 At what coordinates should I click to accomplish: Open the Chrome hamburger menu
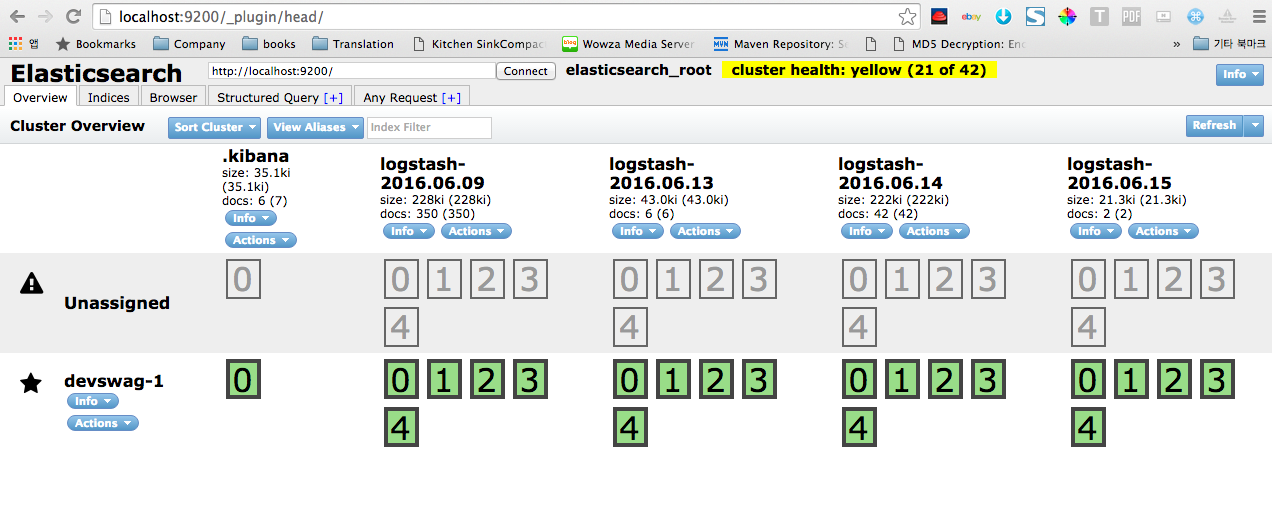point(1257,16)
